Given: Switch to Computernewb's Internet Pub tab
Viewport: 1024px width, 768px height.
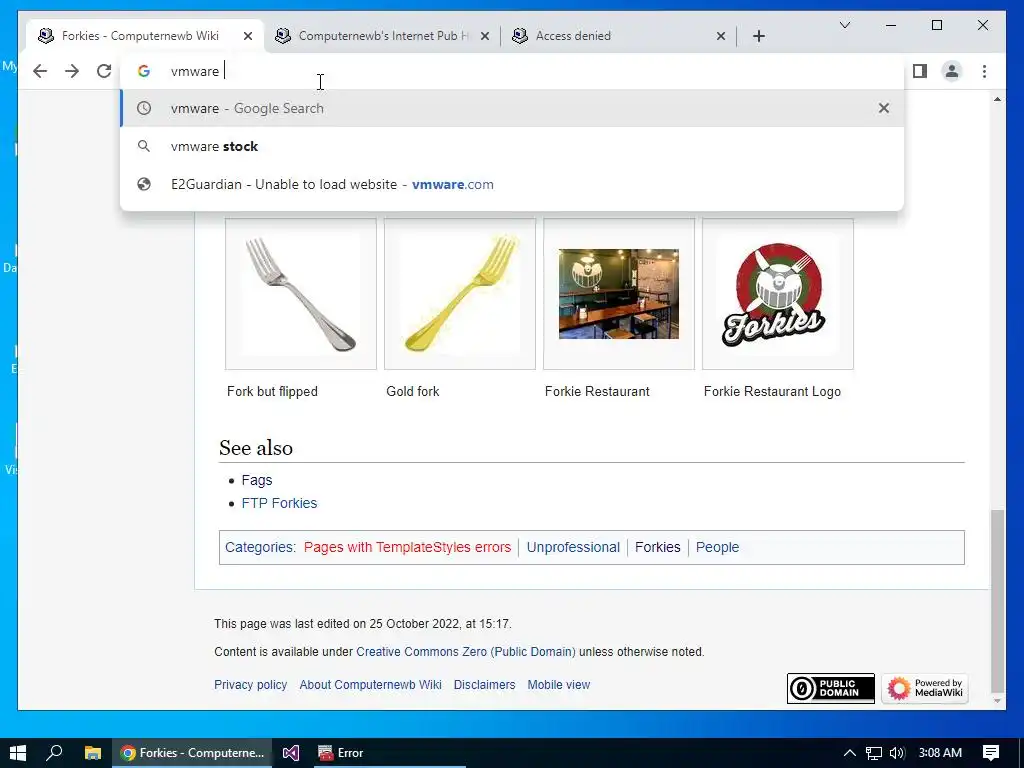Looking at the screenshot, I should (382, 36).
